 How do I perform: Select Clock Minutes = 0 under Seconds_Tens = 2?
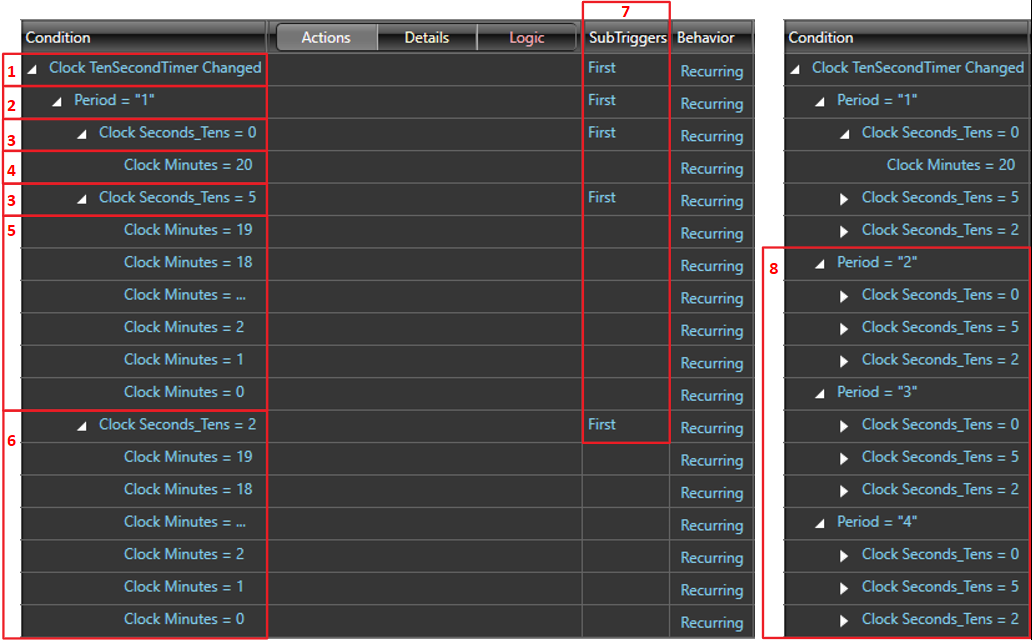coord(184,619)
